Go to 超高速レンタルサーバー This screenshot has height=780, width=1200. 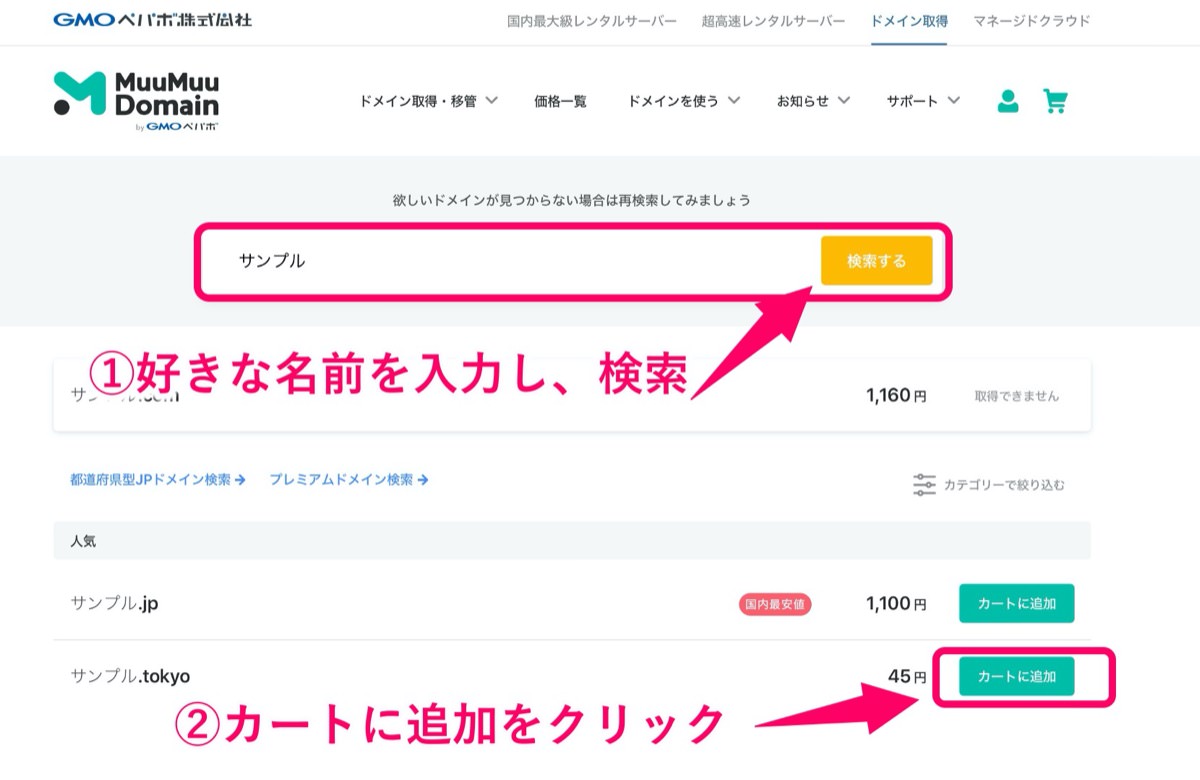coord(773,21)
